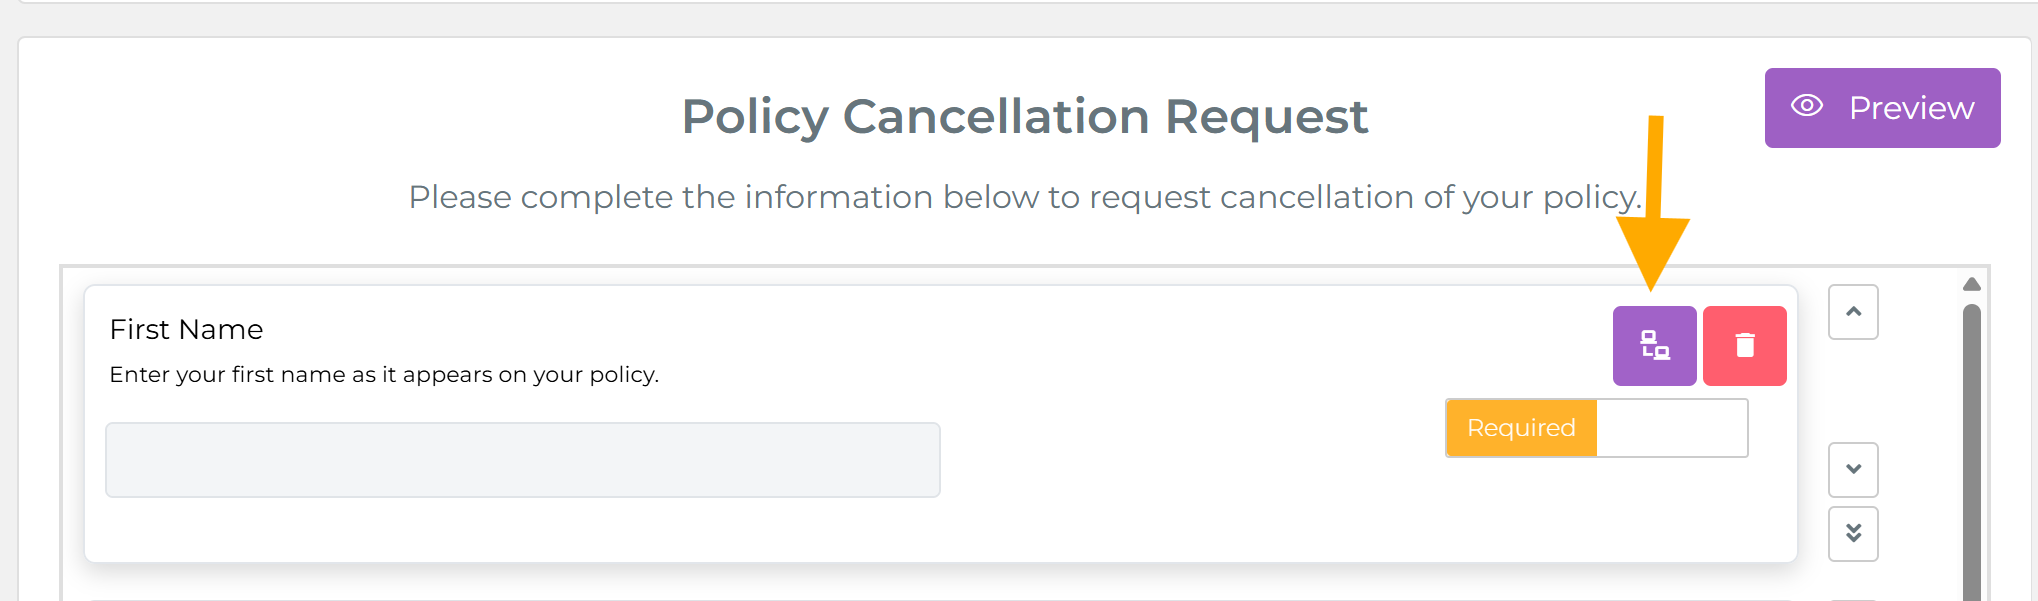The height and width of the screenshot is (601, 2038).
Task: Click the Policy Cancellation Request title
Action: (x=1024, y=116)
